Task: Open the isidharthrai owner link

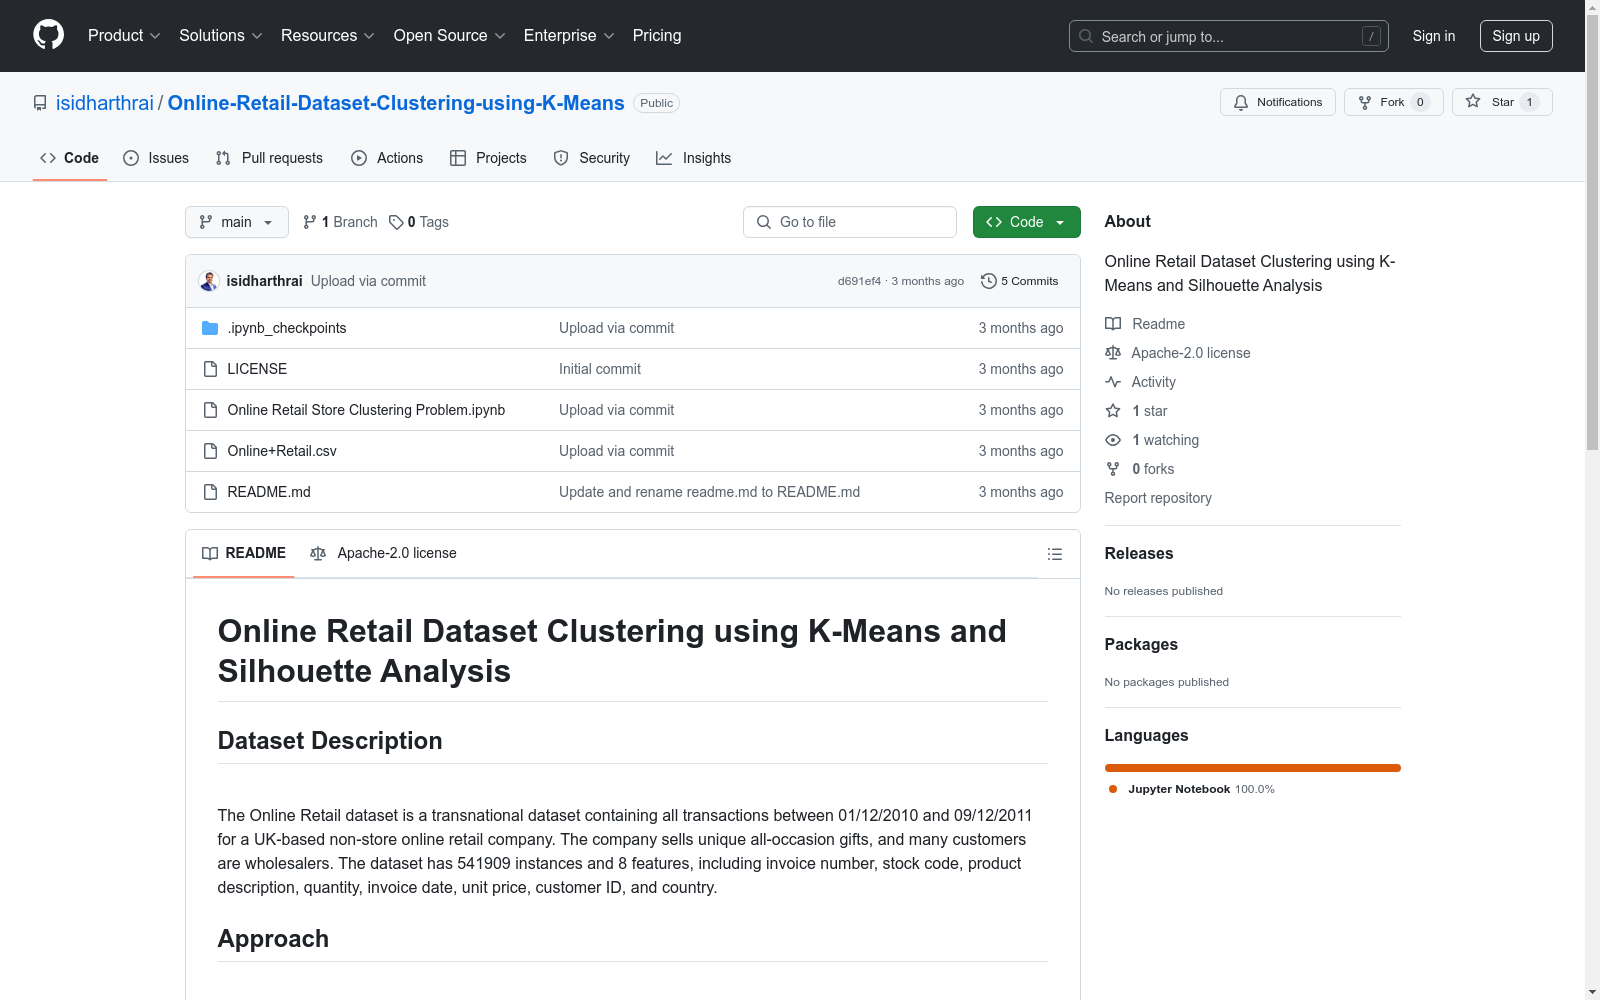Action: tap(105, 103)
